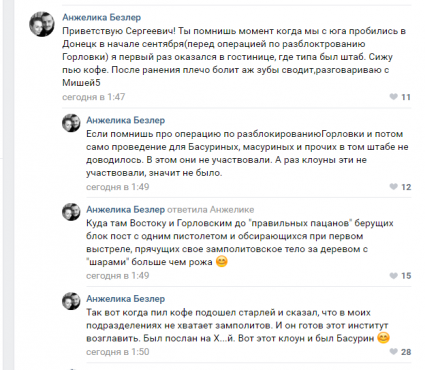The height and width of the screenshot is (370, 425).
Task: Click timestamp 'сегодня в 1:47'
Action: (x=94, y=97)
